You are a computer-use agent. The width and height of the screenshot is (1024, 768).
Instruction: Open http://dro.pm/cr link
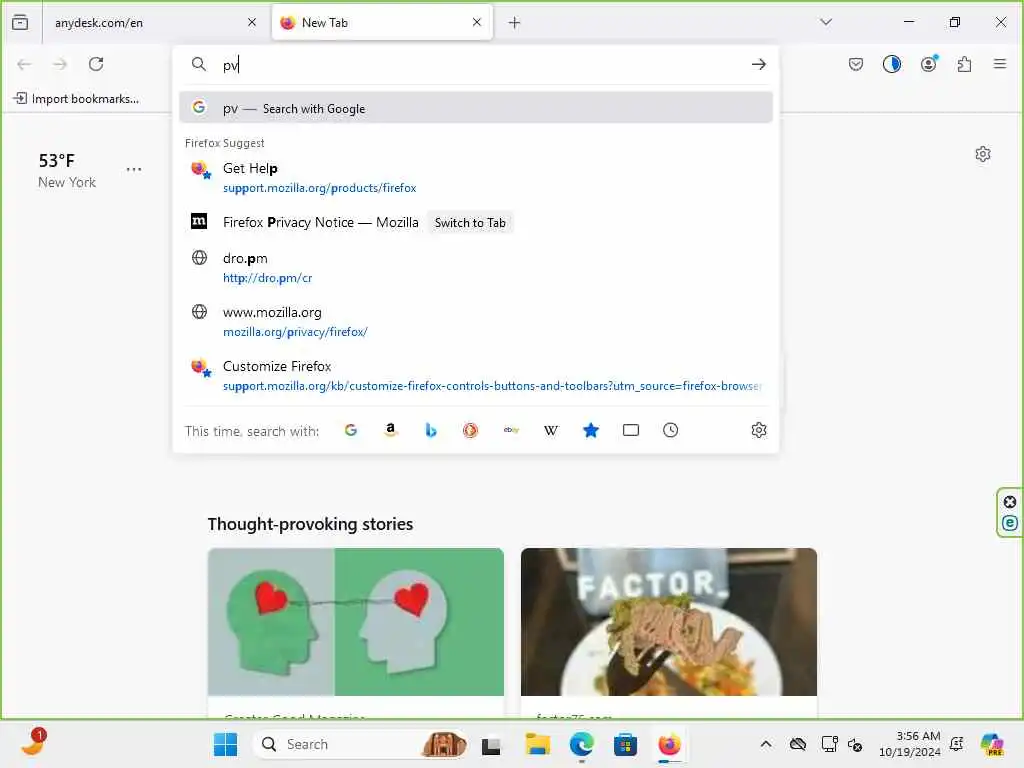[267, 278]
